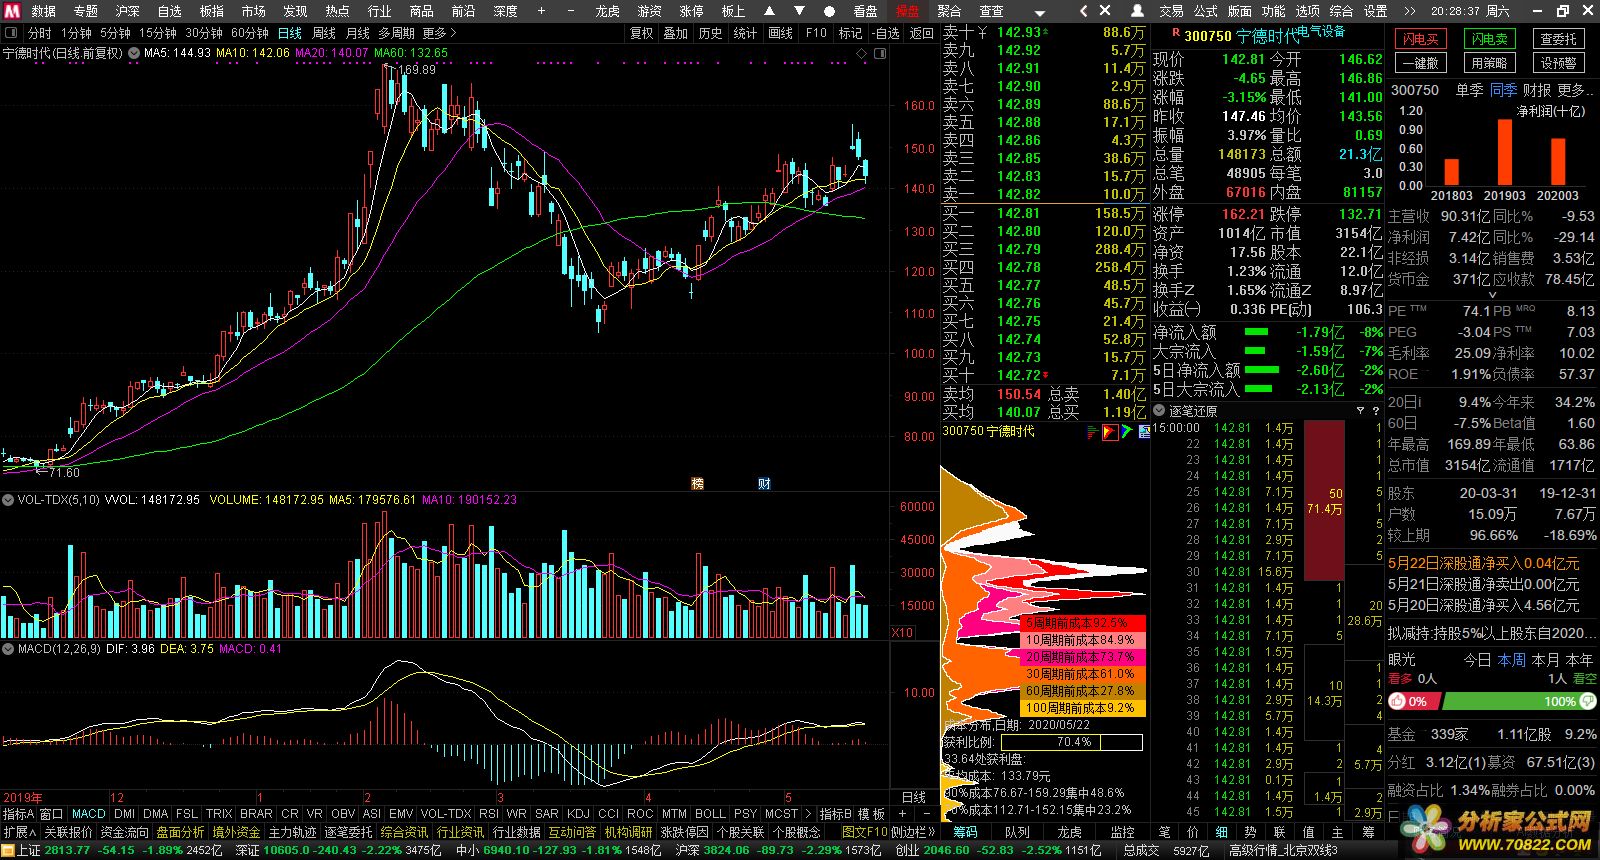Select the 单季 report option
This screenshot has width=1600, height=860.
pyautogui.click(x=1469, y=90)
